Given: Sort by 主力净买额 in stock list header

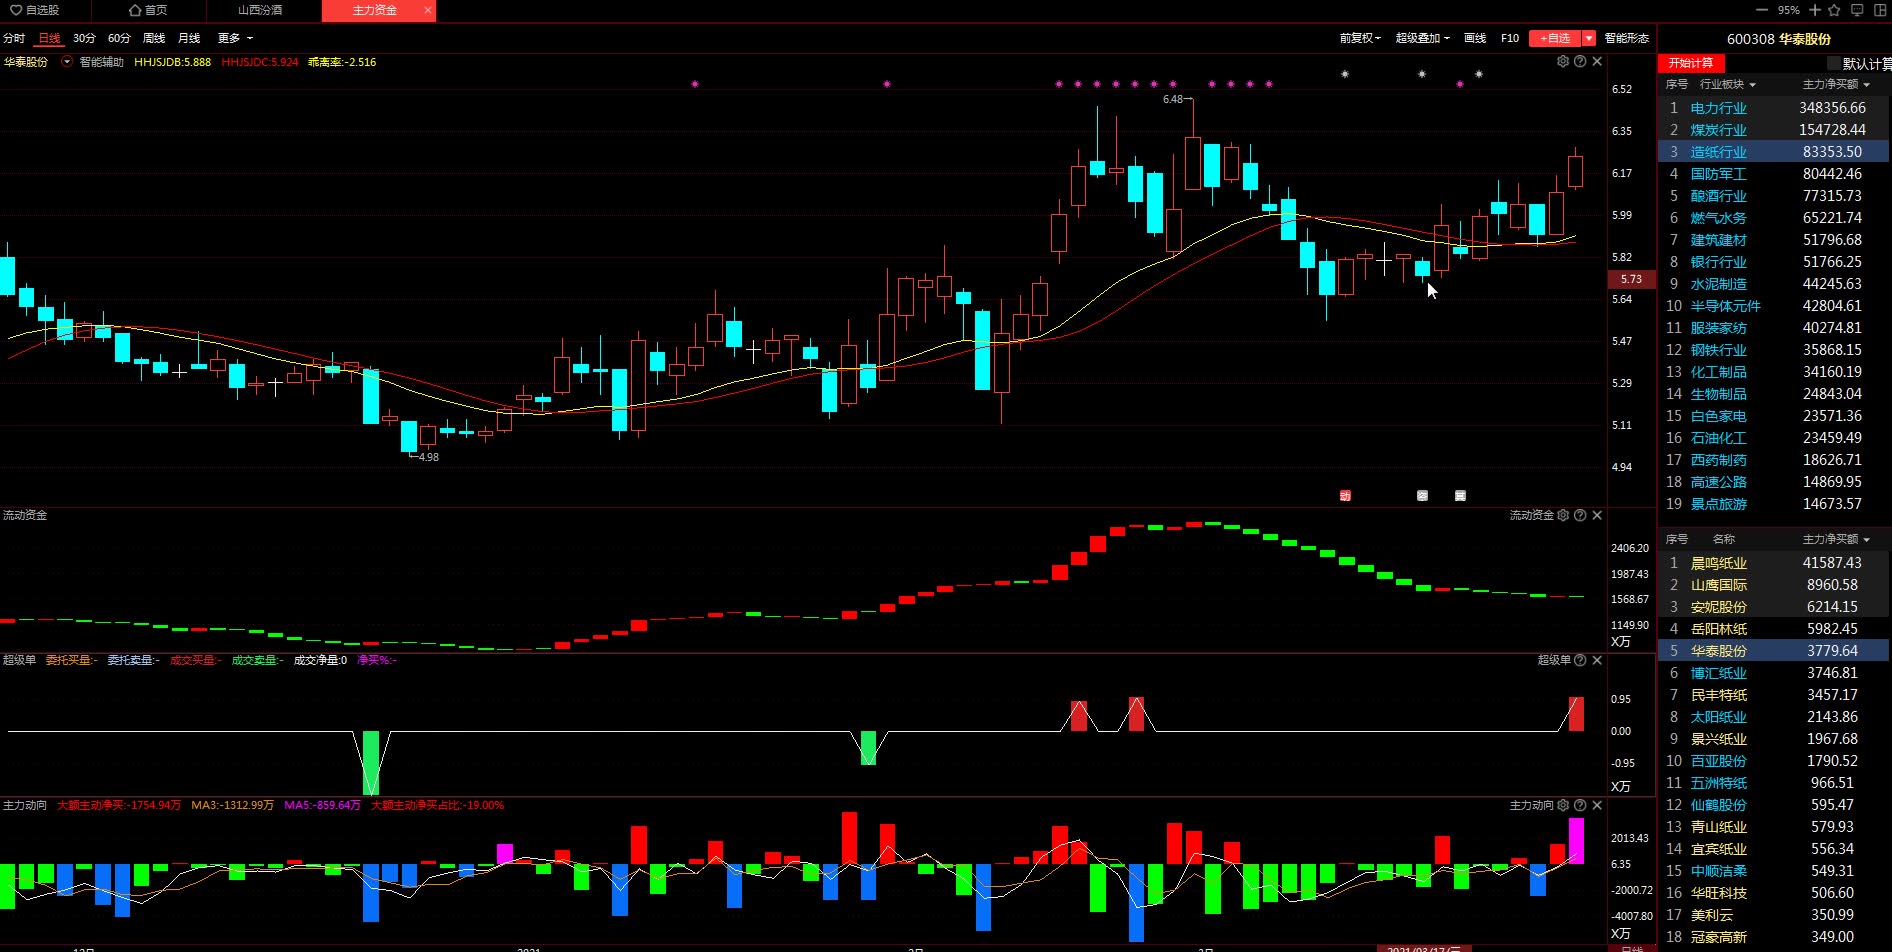Looking at the screenshot, I should 1836,539.
